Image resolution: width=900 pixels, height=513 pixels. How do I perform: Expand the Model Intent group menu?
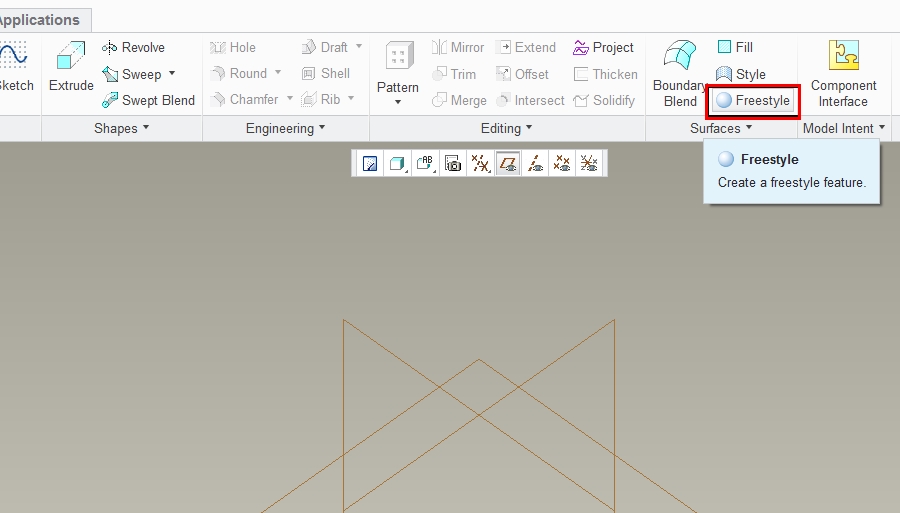(x=844, y=128)
